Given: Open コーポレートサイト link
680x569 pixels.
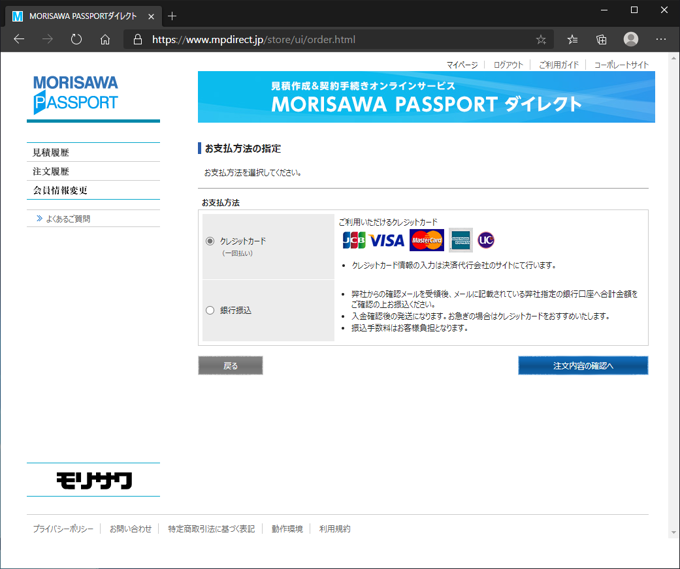Looking at the screenshot, I should [x=621, y=65].
